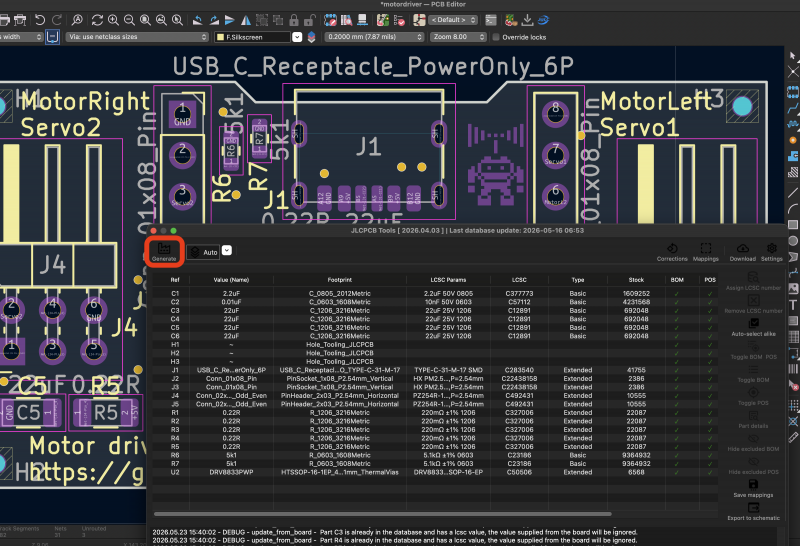Screen dimensions: 800x546
Task: Select the Draw Line tool
Action: 793,193
